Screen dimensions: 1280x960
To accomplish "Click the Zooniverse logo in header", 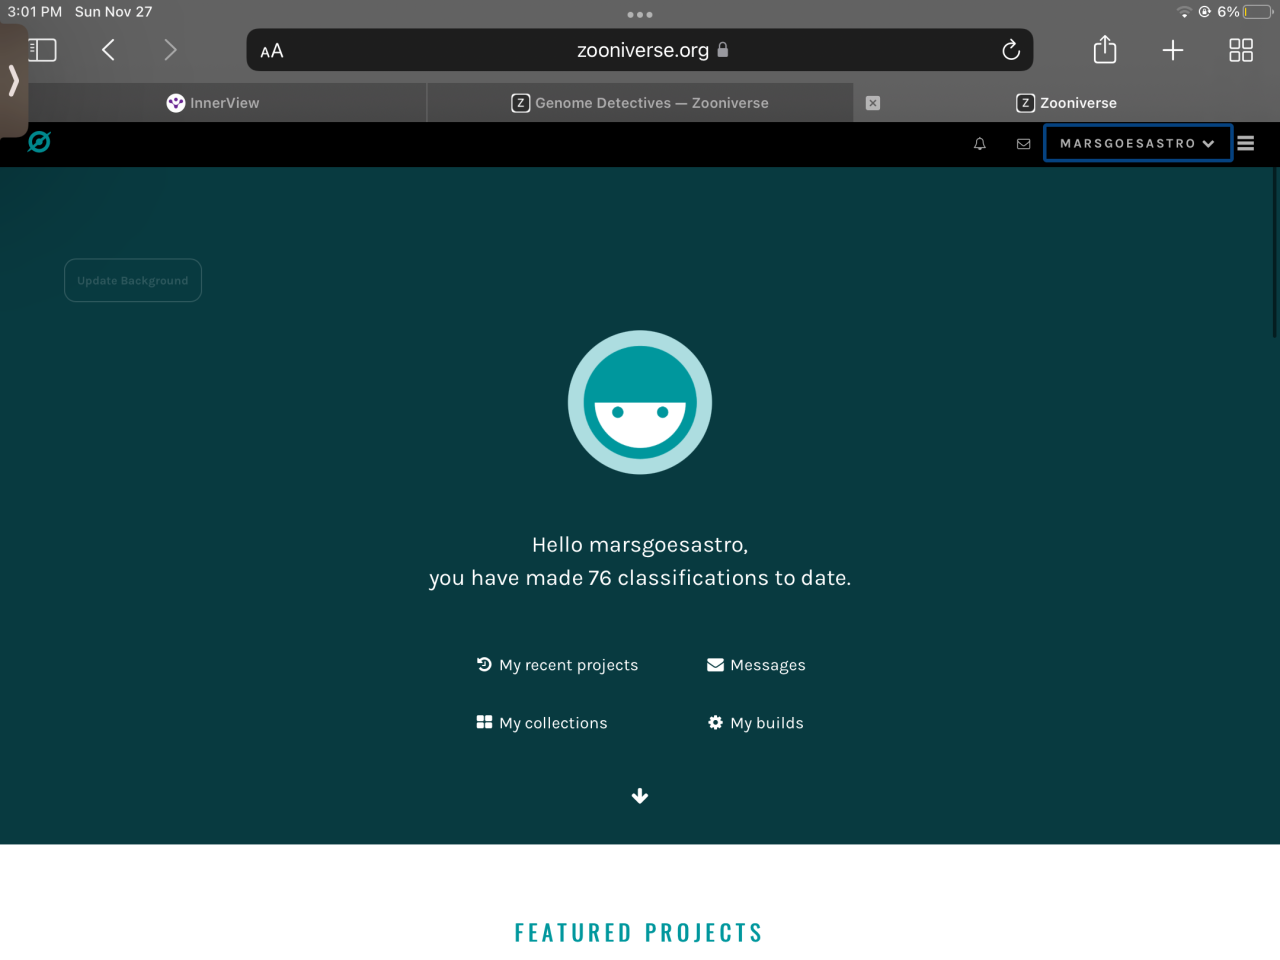I will coord(39,142).
